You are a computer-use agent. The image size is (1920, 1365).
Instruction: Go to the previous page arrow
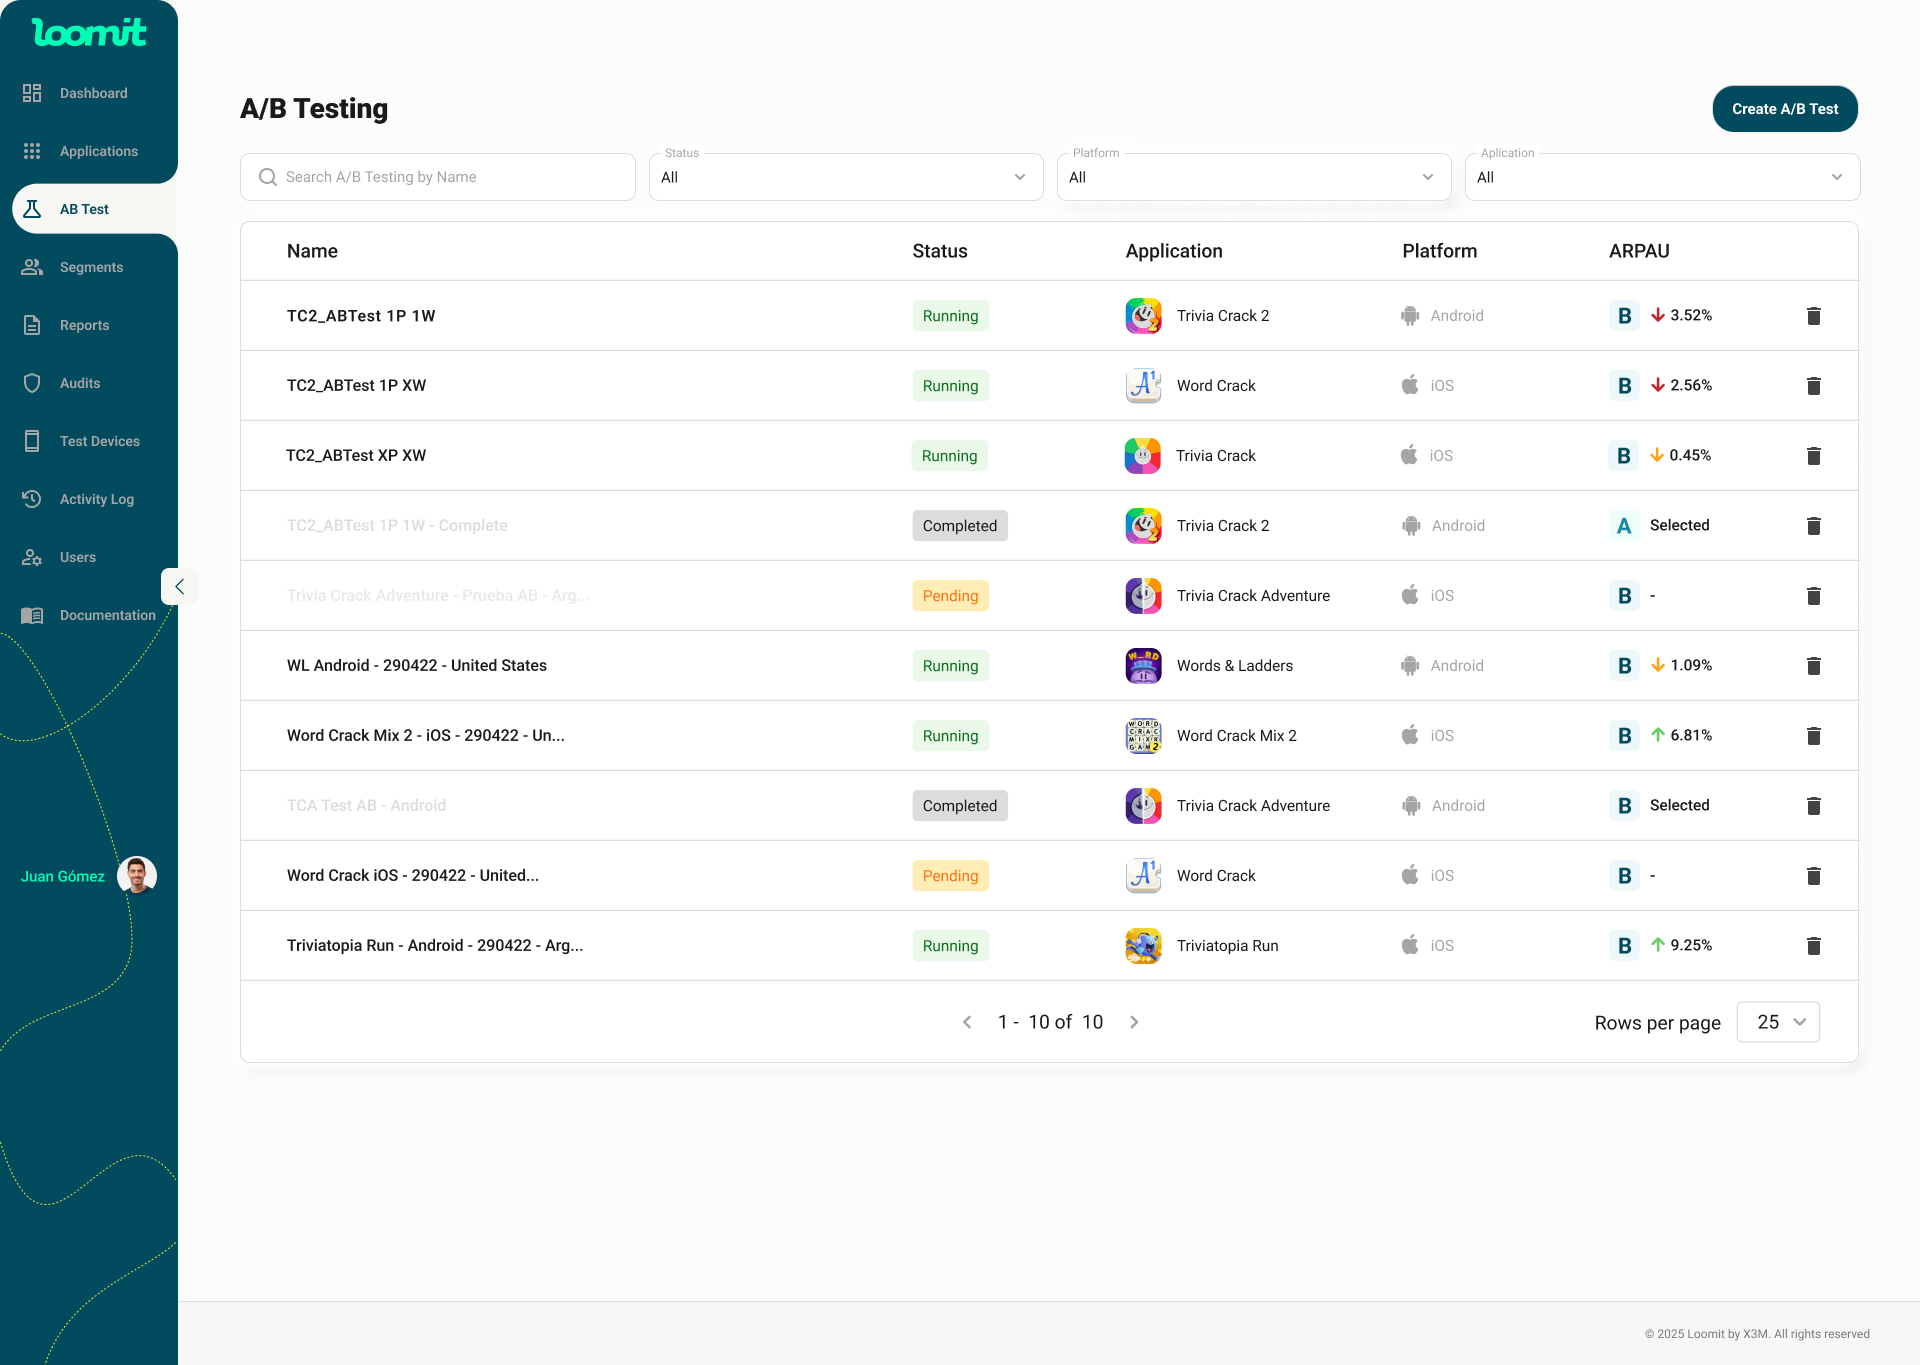click(967, 1022)
